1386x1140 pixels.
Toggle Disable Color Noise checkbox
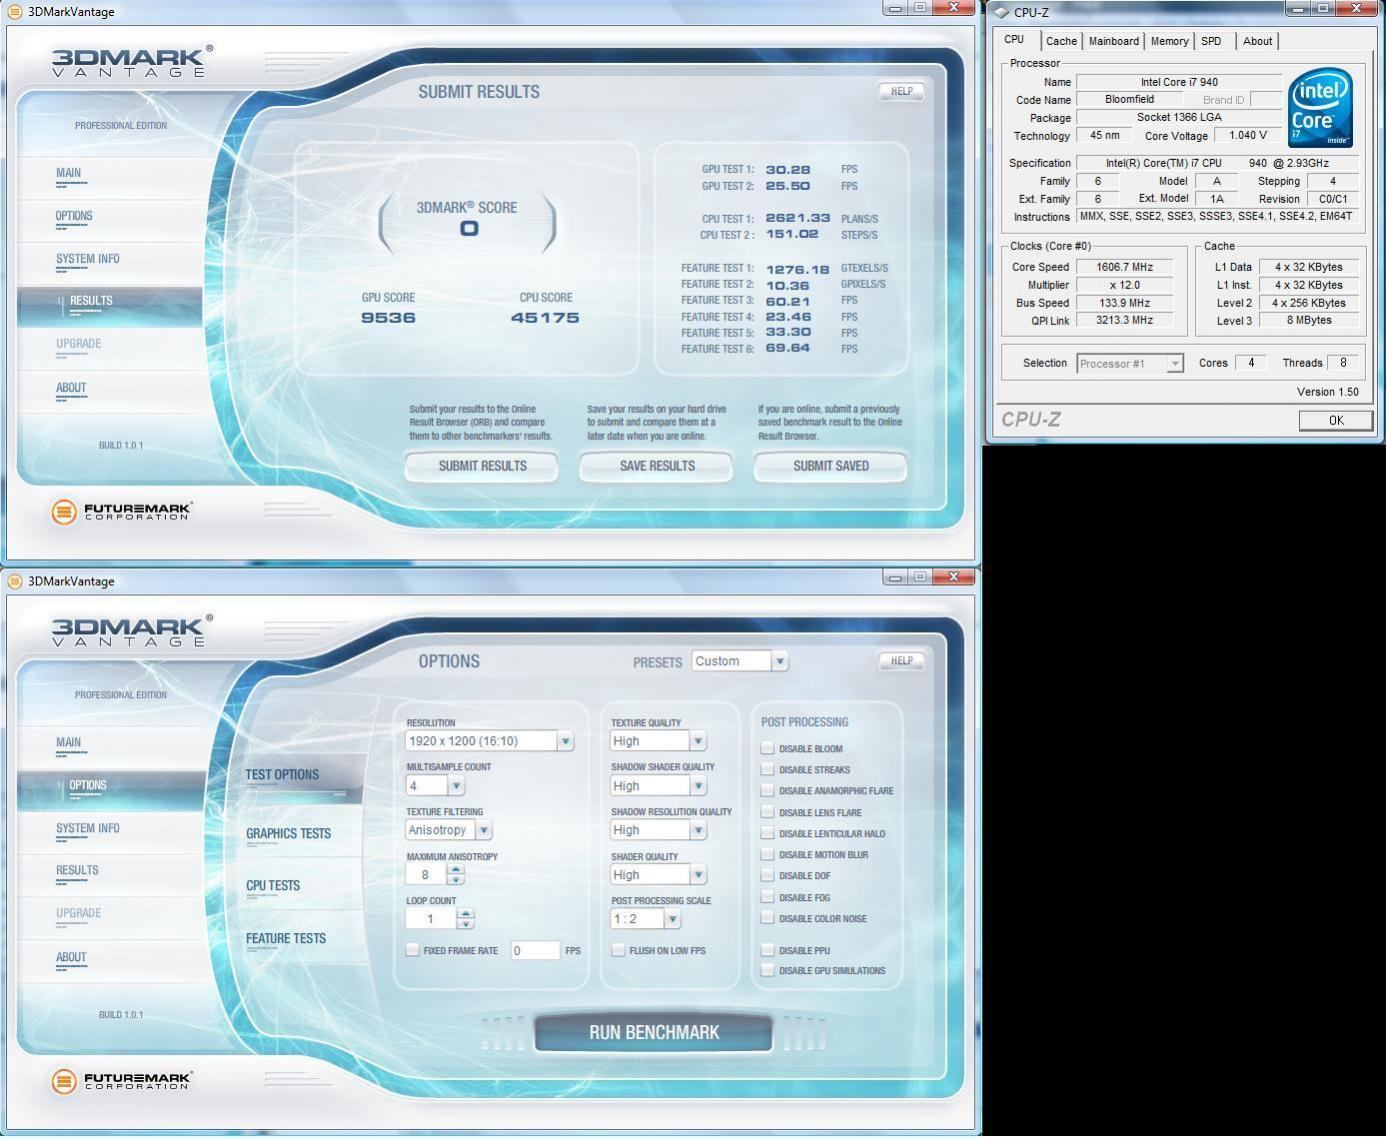point(767,918)
